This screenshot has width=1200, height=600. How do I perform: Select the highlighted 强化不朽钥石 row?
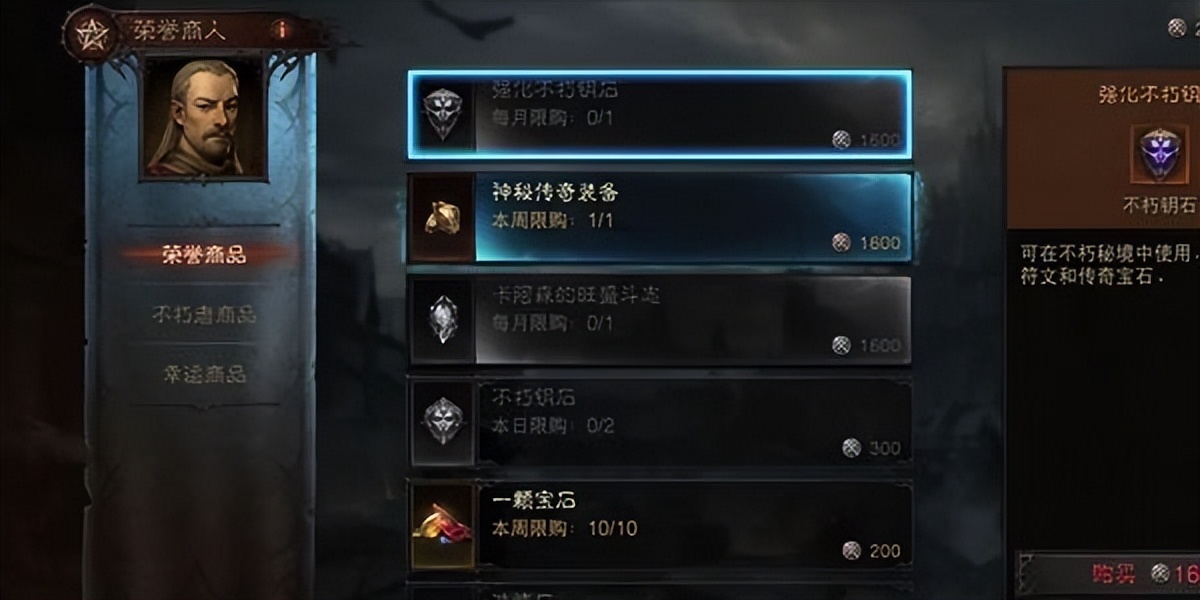click(660, 113)
